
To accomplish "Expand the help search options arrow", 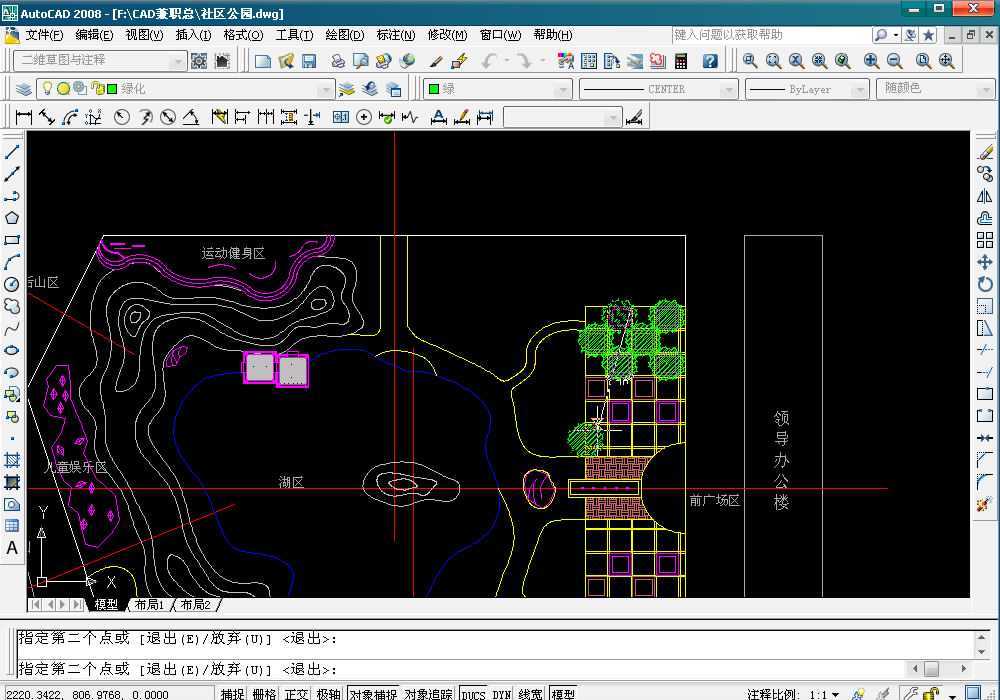I will 896,35.
